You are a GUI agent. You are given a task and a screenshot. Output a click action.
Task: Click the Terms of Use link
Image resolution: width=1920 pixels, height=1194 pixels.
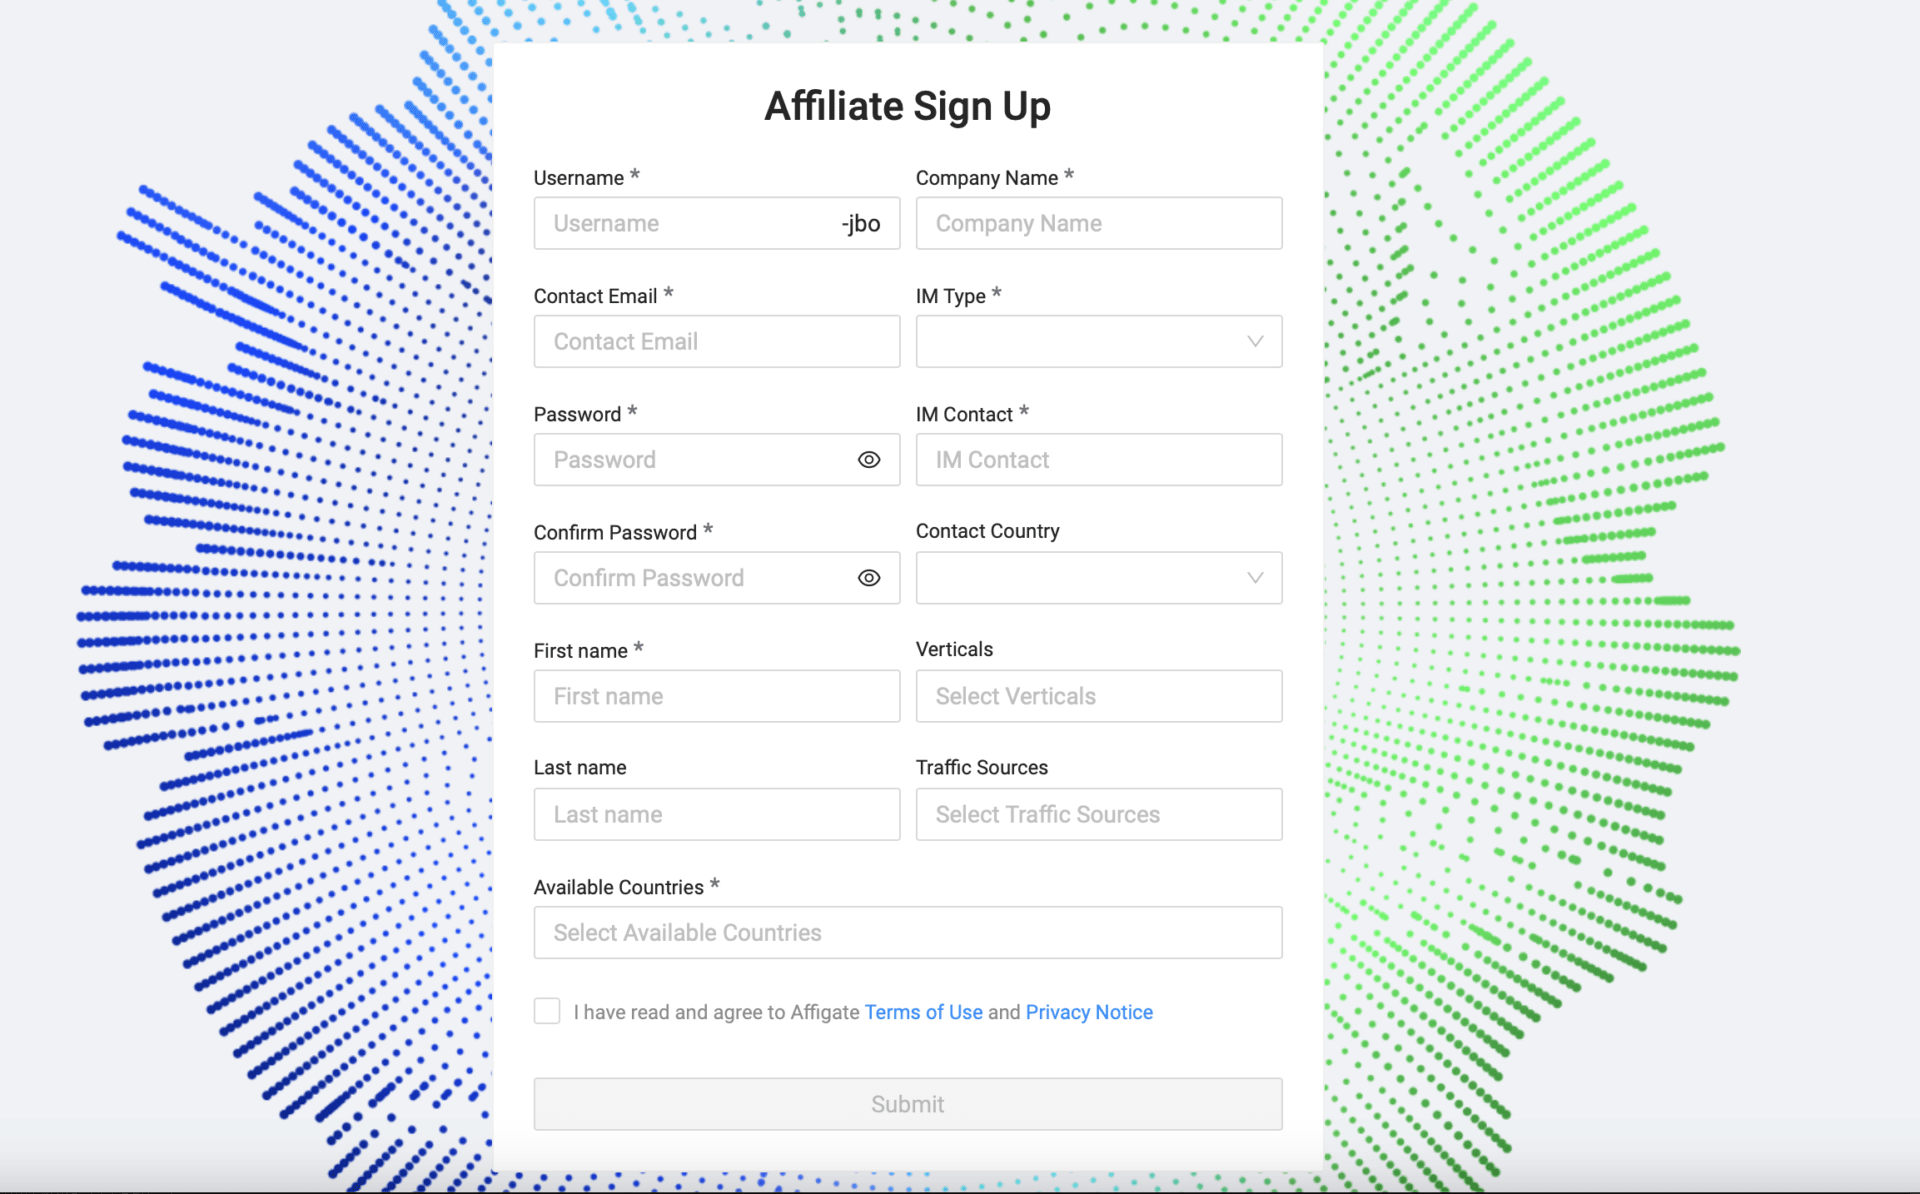coord(923,1011)
